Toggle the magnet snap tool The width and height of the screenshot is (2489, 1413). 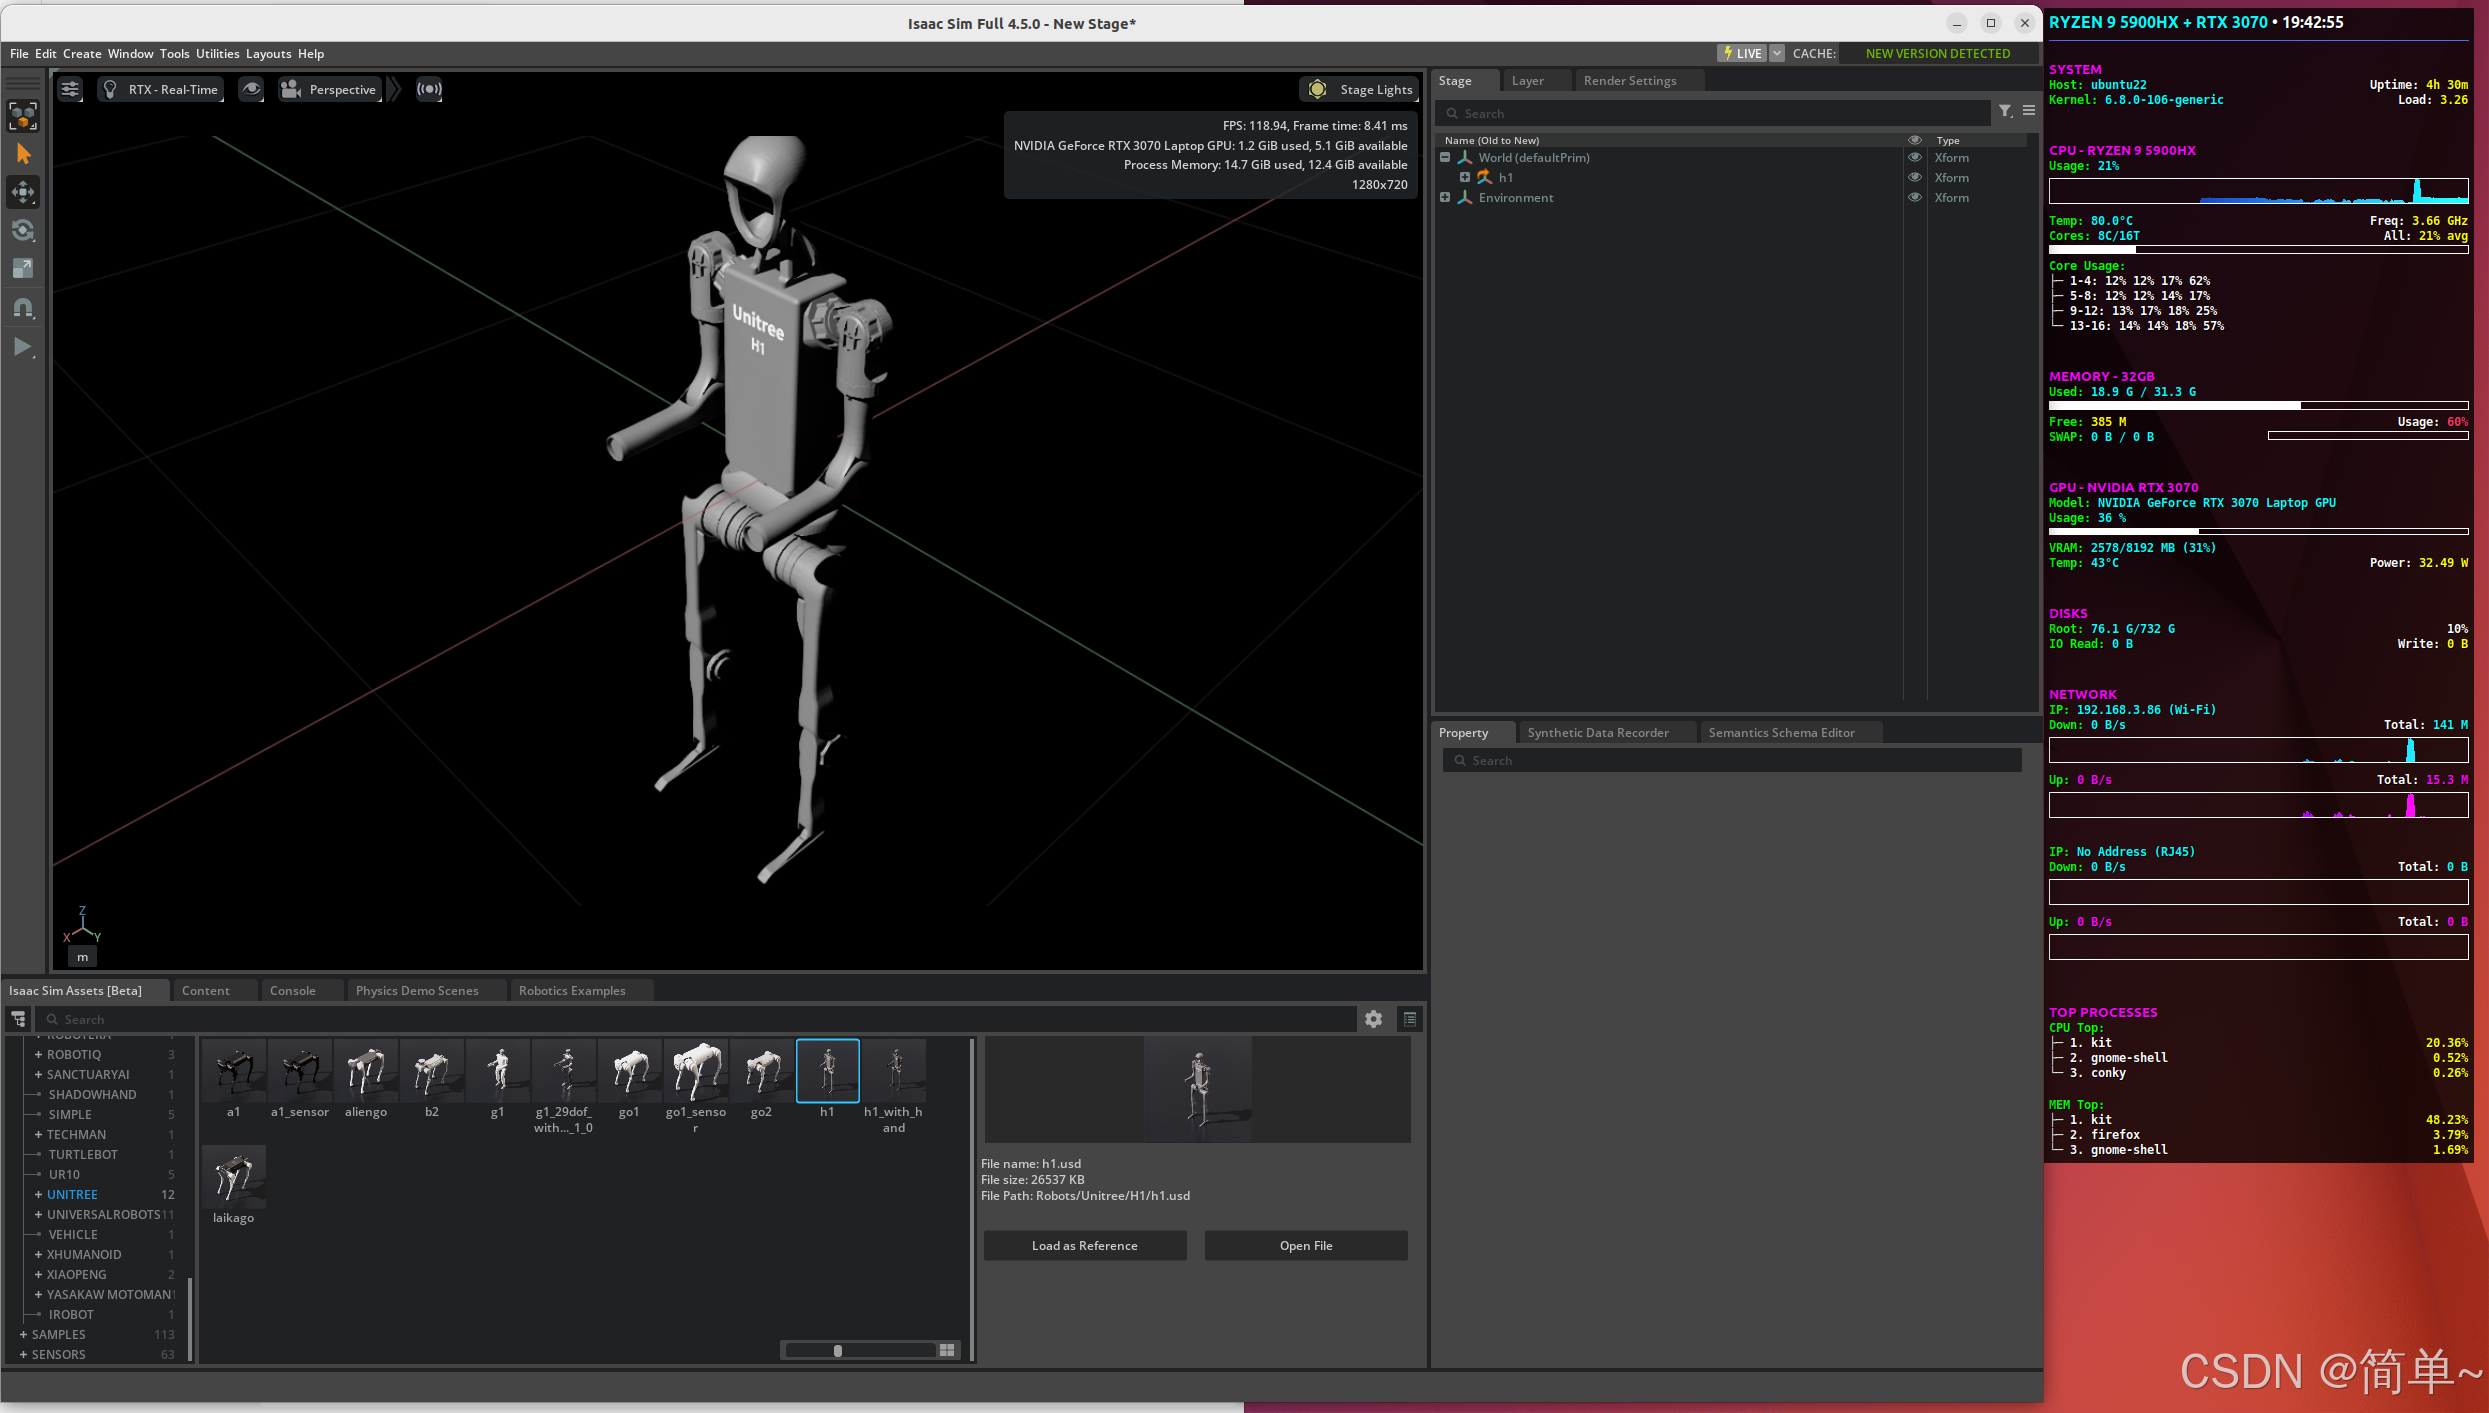(23, 308)
